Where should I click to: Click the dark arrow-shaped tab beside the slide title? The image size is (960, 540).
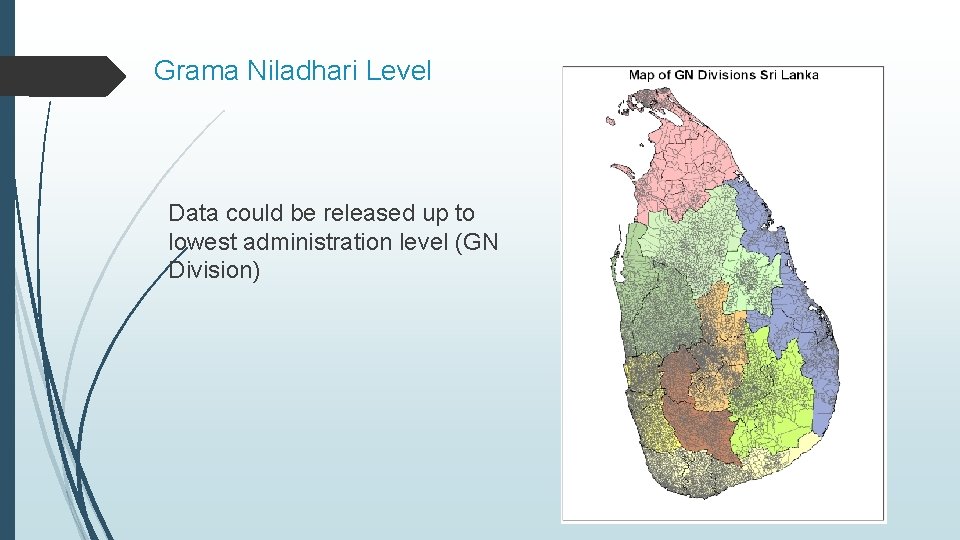pyautogui.click(x=62, y=76)
